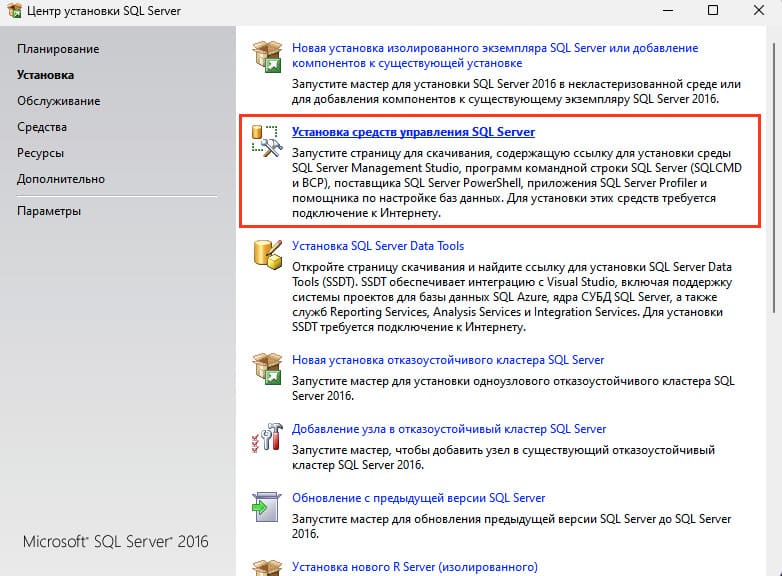Image resolution: width=782 pixels, height=576 pixels.
Task: Open the Параметры section
Action: coord(49,211)
